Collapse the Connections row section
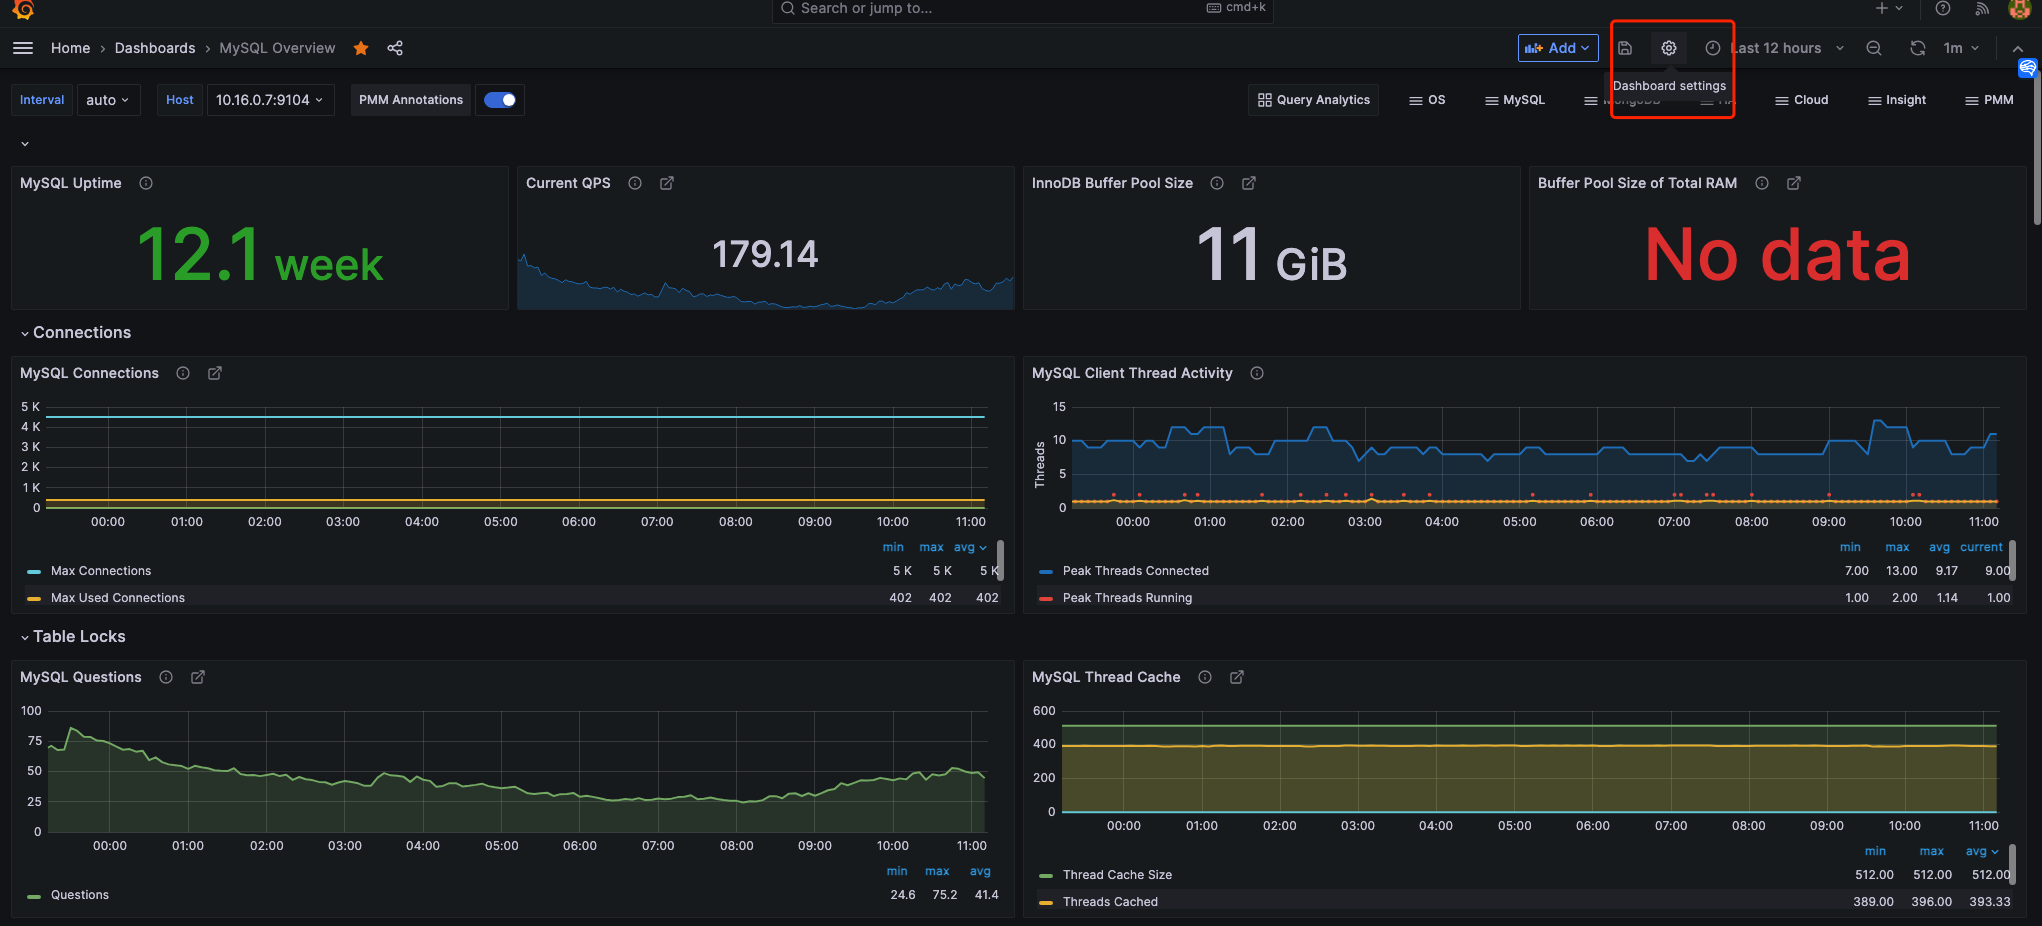Screen dimensions: 2042x926 pos(81,333)
